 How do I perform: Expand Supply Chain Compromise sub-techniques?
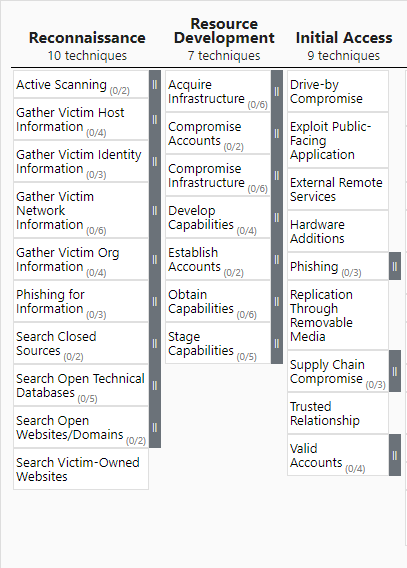click(395, 371)
